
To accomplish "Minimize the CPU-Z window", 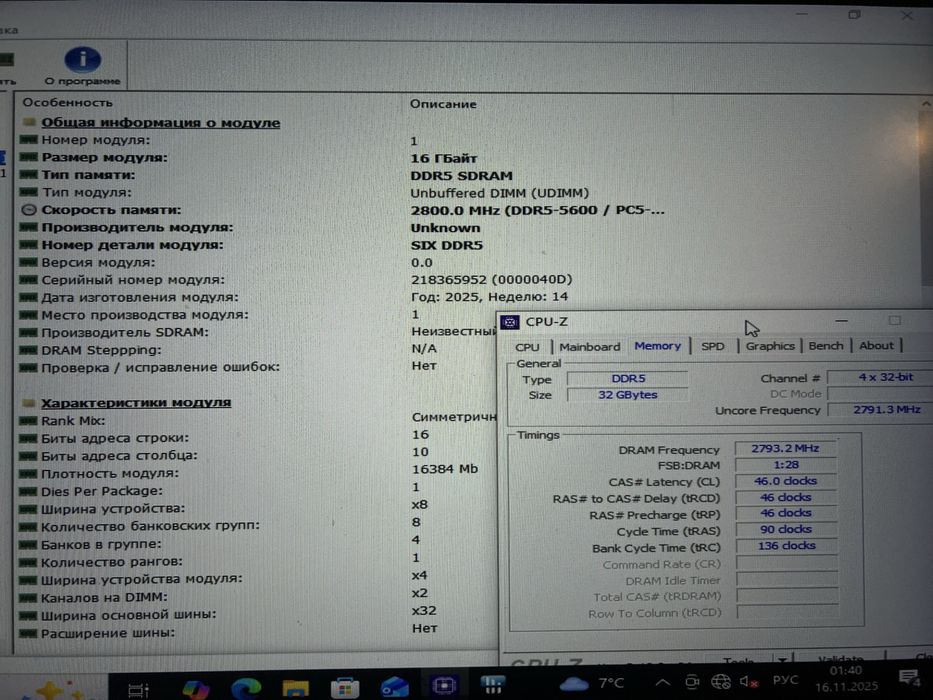I will pyautogui.click(x=841, y=321).
